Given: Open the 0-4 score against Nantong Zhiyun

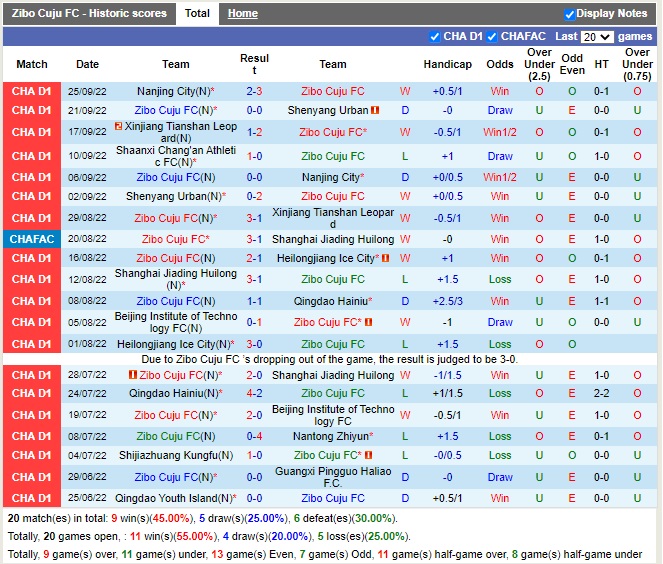Looking at the screenshot, I should (x=254, y=437).
